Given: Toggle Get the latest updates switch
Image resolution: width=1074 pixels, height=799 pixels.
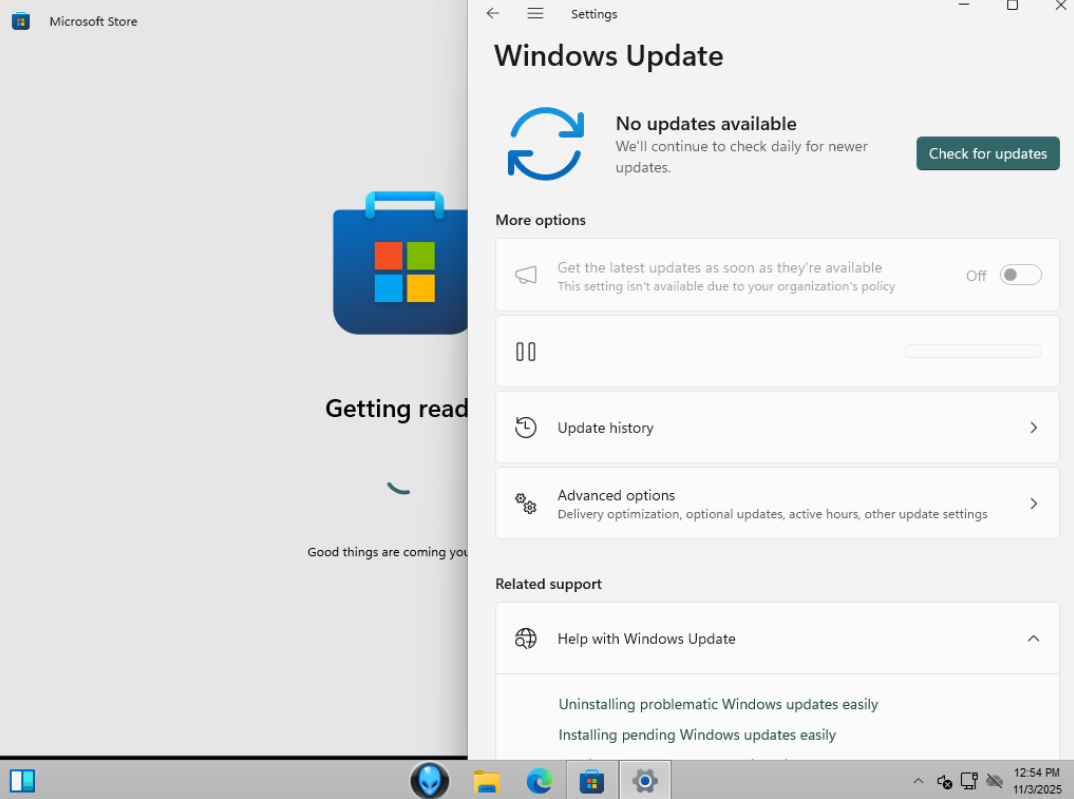Looking at the screenshot, I should [x=1020, y=275].
